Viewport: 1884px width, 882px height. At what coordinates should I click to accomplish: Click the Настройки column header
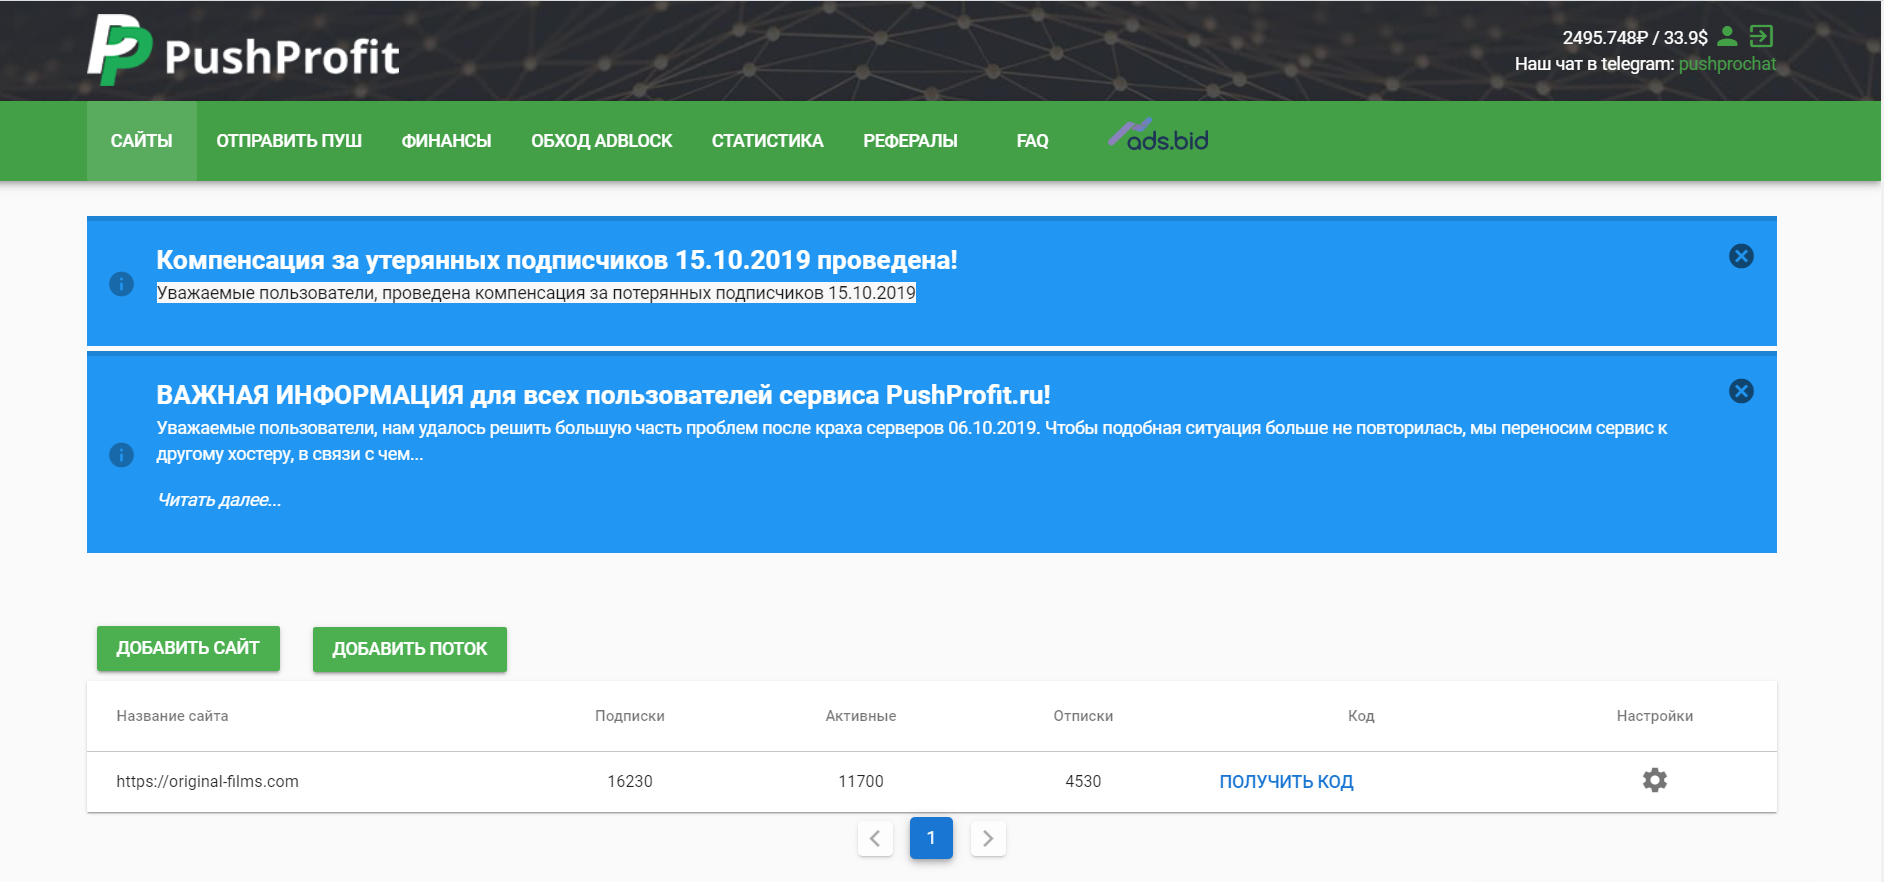pyautogui.click(x=1655, y=716)
